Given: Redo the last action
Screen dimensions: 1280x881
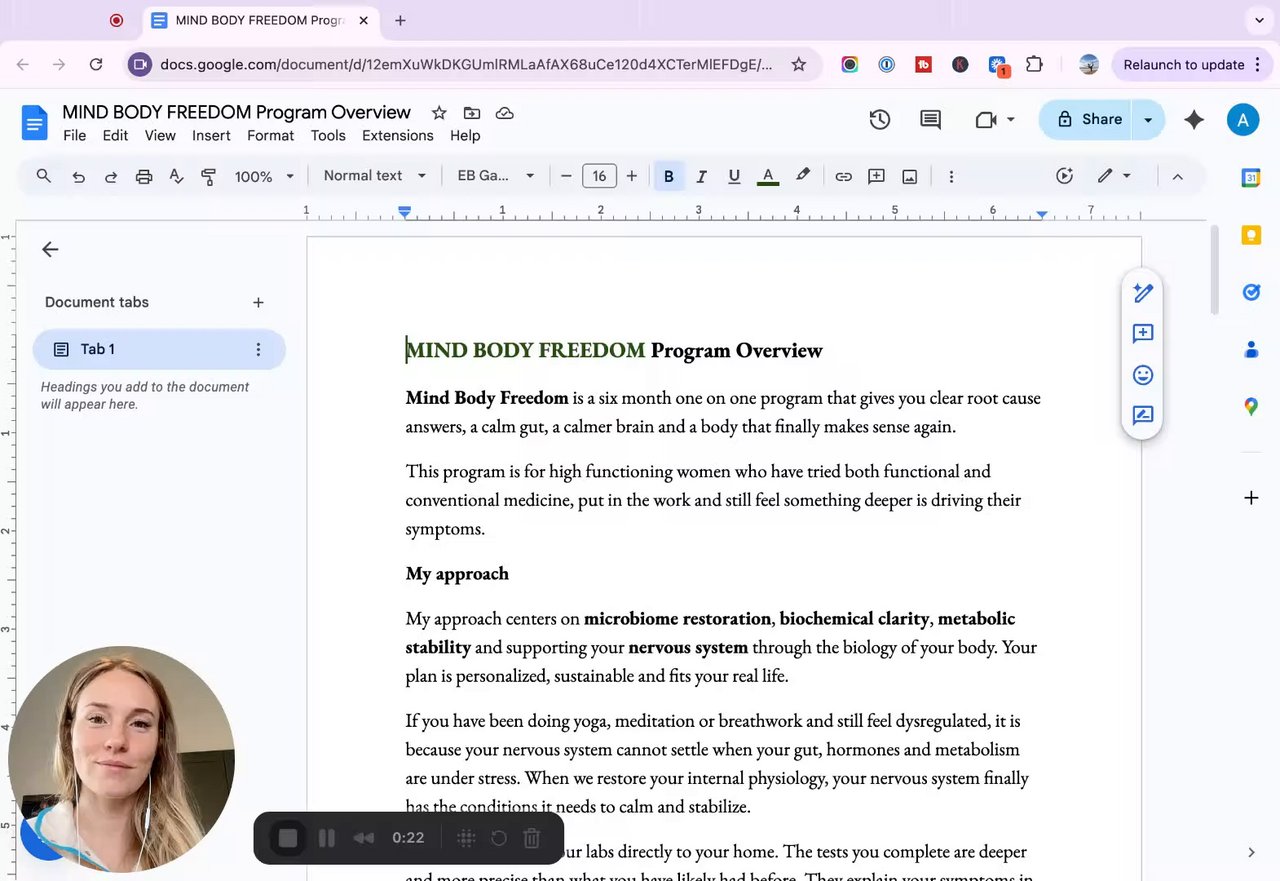Looking at the screenshot, I should (x=111, y=177).
